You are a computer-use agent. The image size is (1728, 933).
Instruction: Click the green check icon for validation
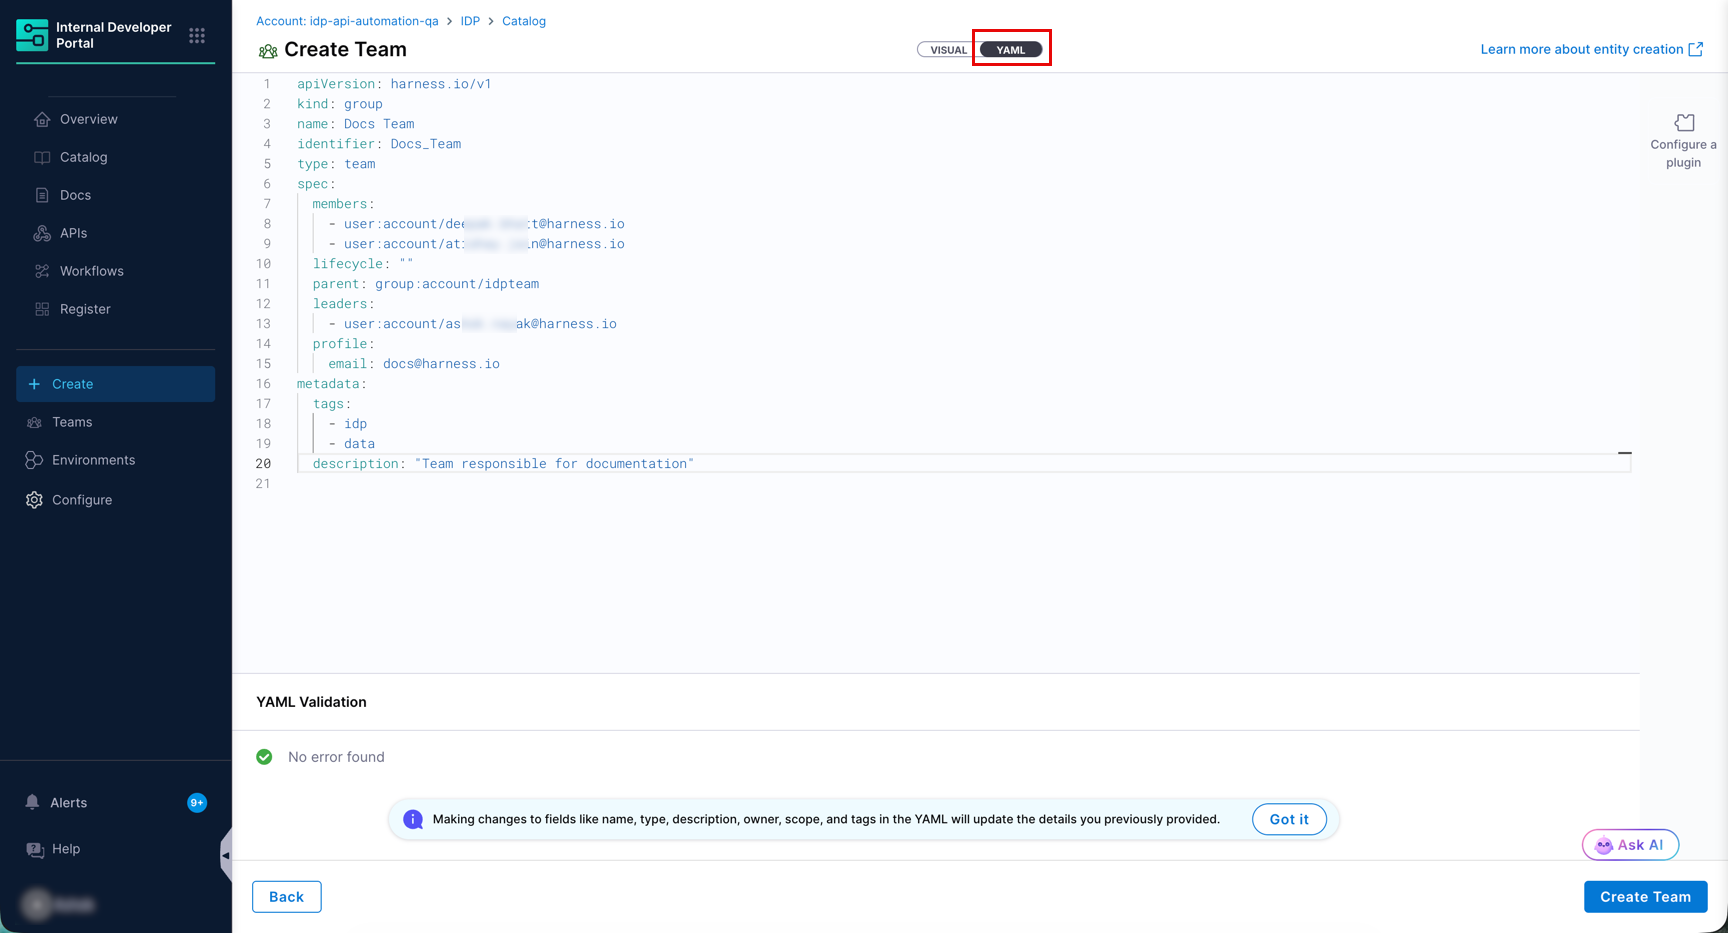tap(264, 757)
